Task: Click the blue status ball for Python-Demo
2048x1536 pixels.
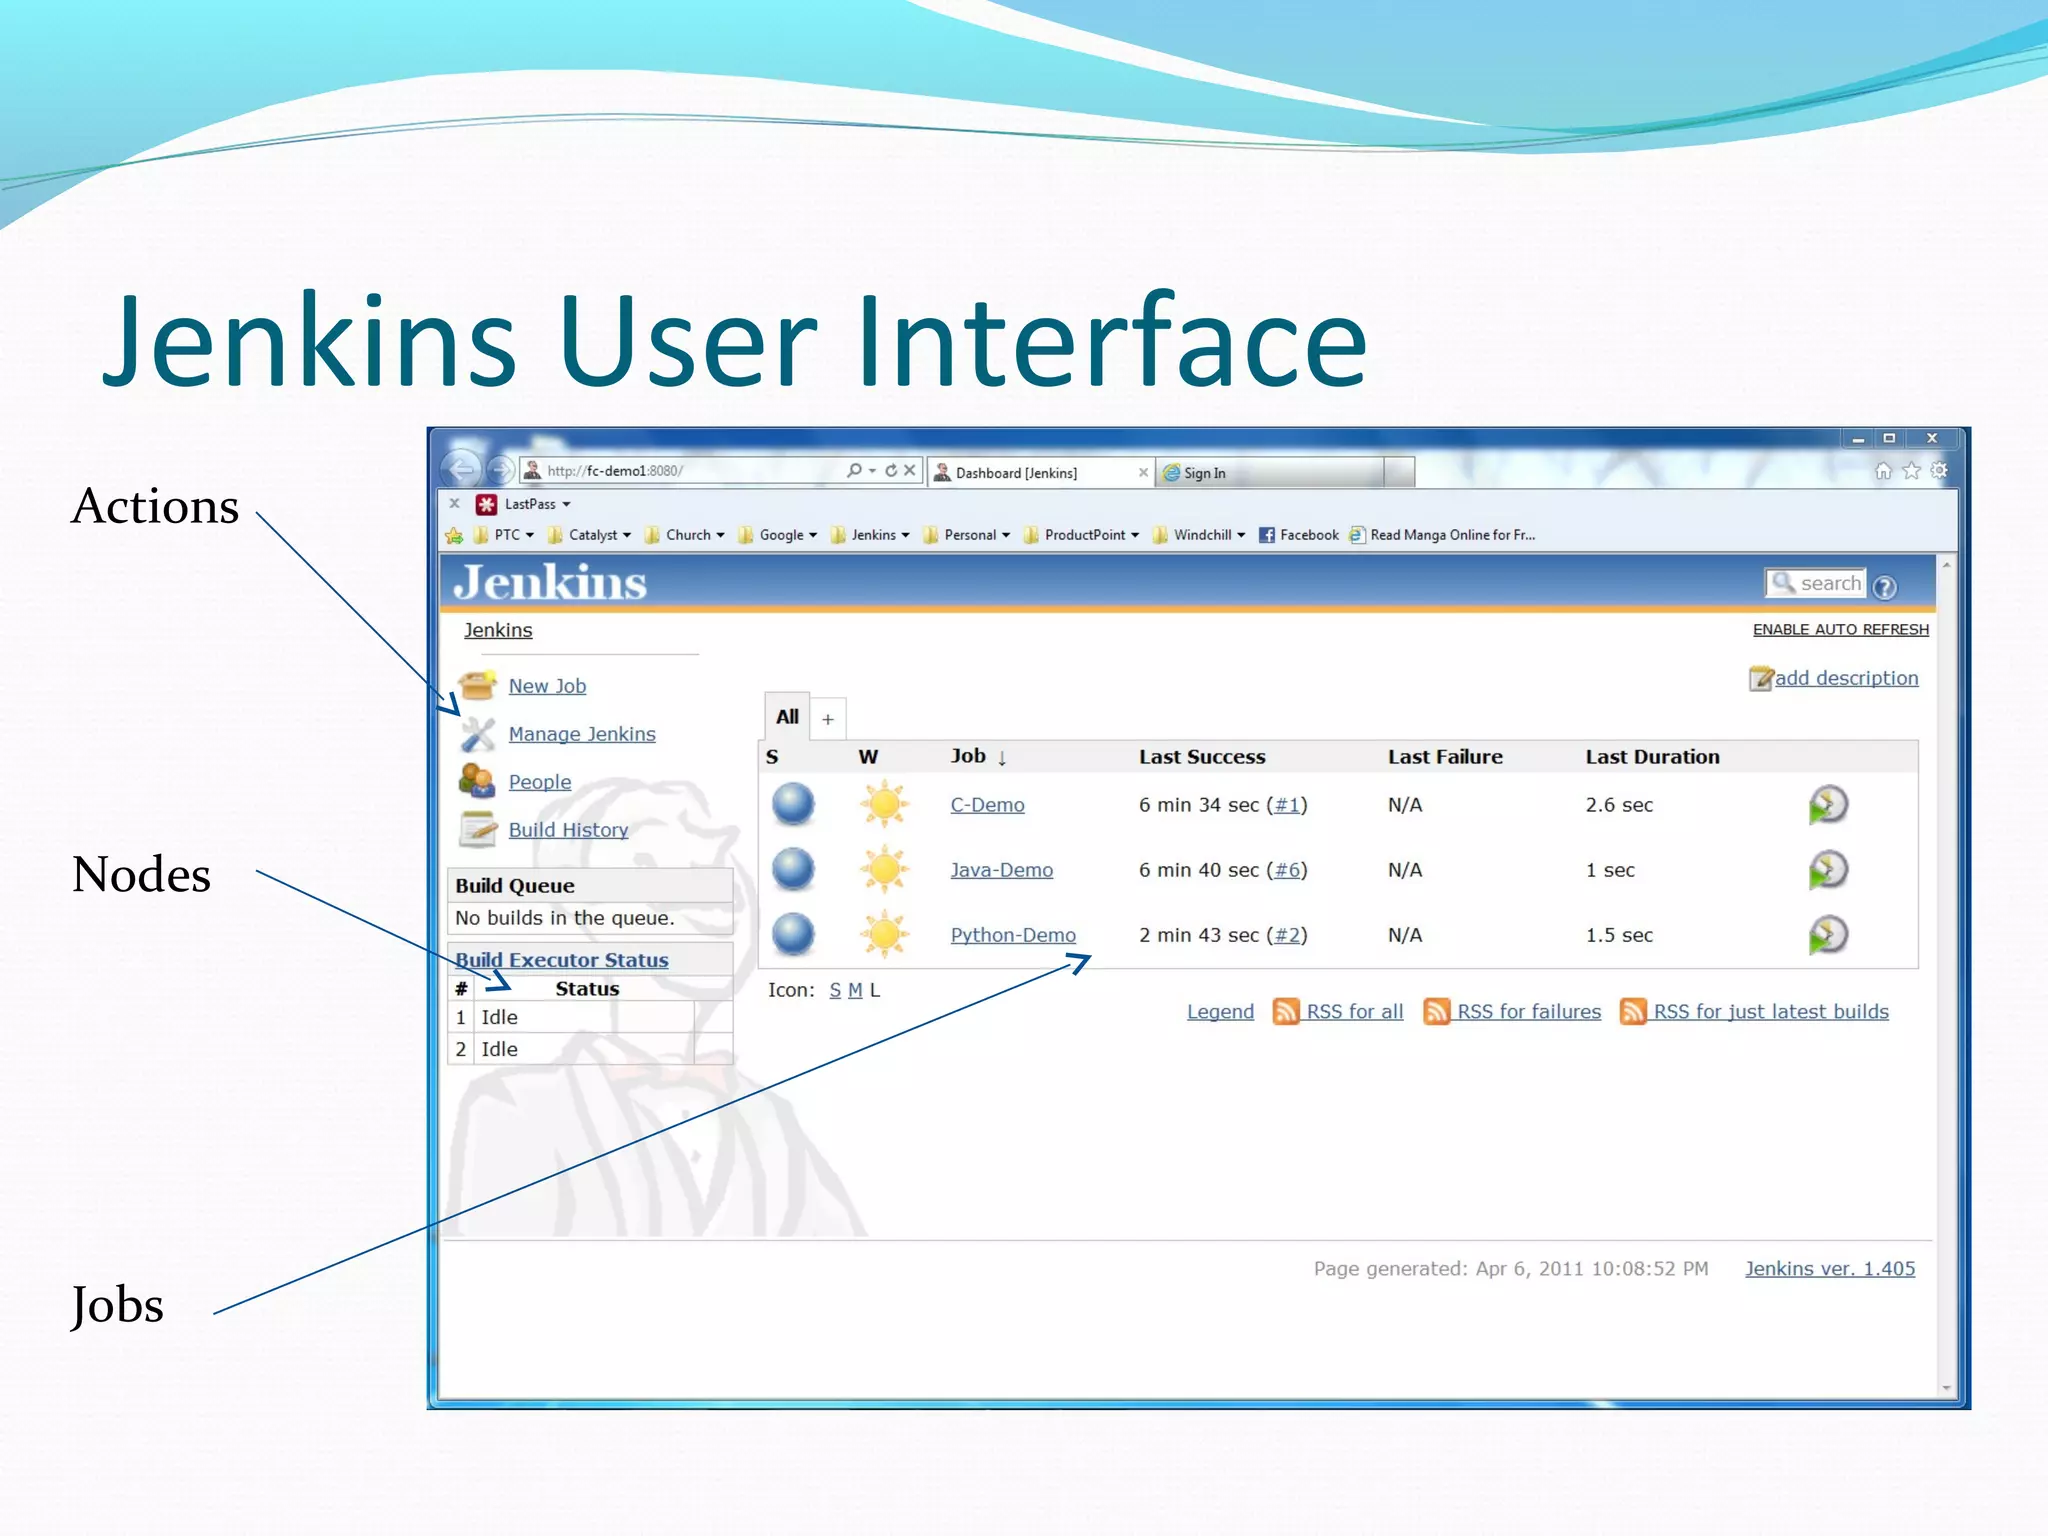Action: [794, 934]
